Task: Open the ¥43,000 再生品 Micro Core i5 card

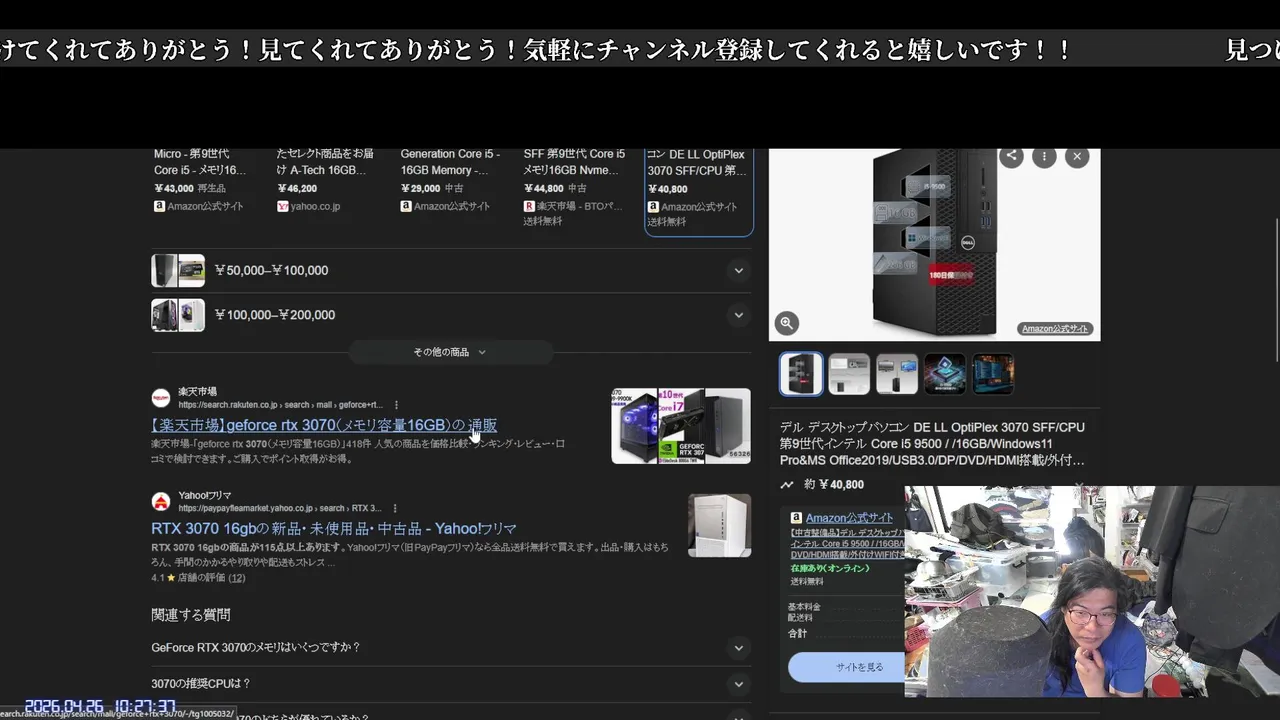Action: (205, 182)
